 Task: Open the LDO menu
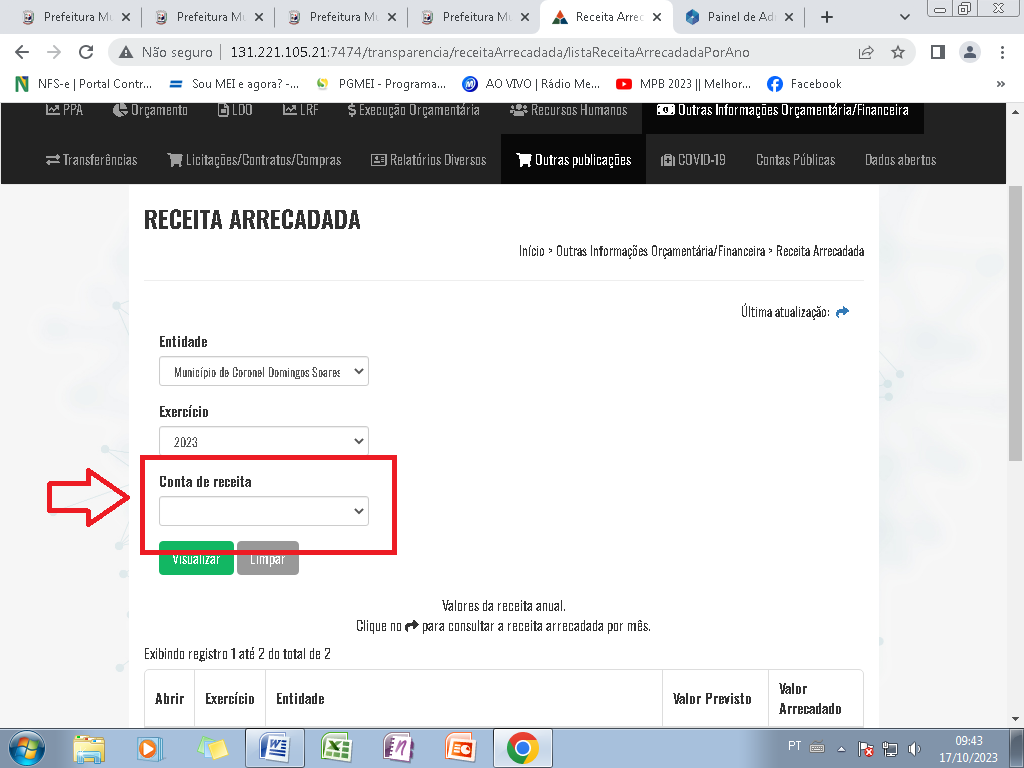(x=235, y=110)
